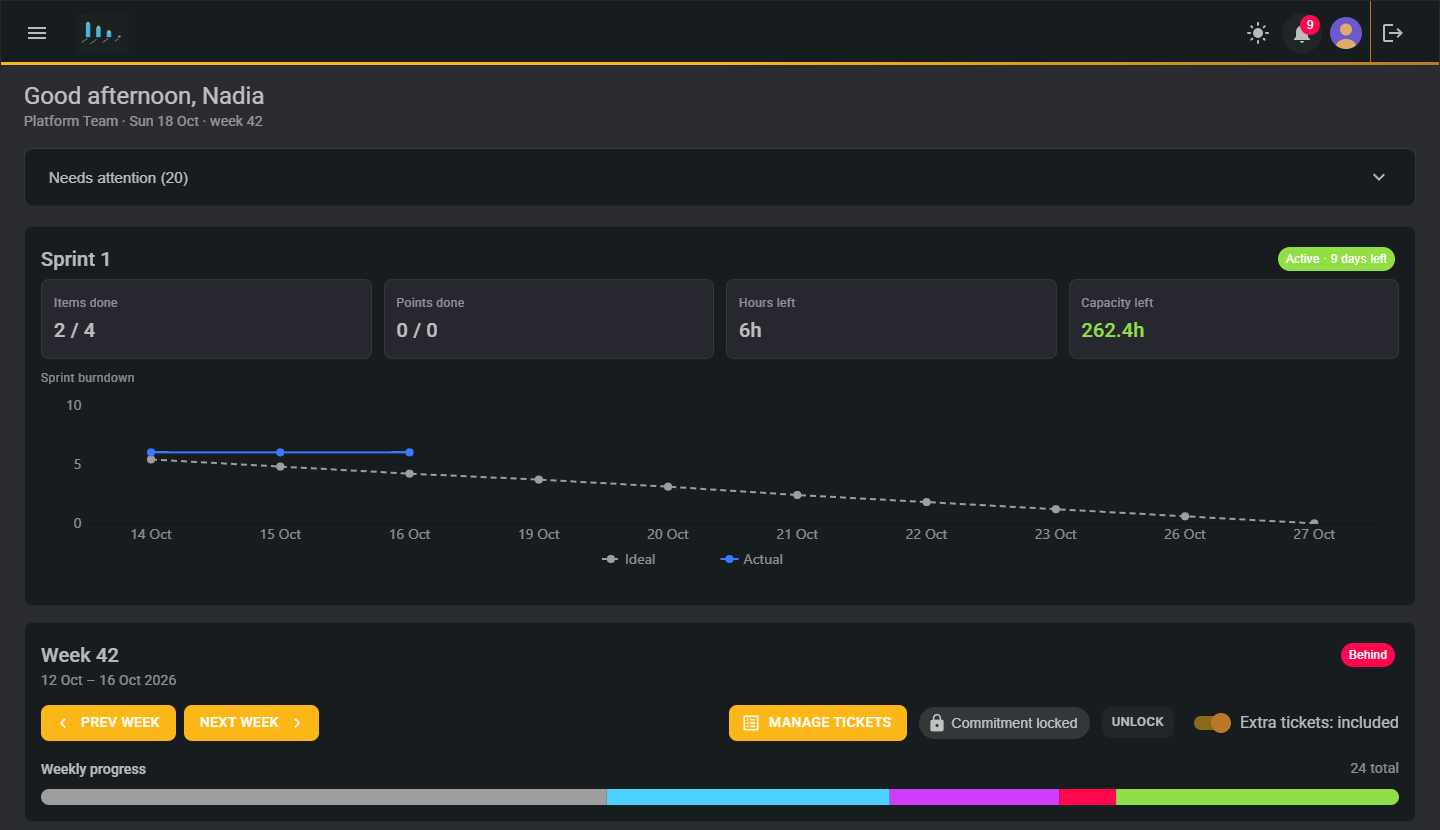This screenshot has width=1440, height=830.
Task: Click the gray segment of weekly progress bar
Action: point(324,797)
